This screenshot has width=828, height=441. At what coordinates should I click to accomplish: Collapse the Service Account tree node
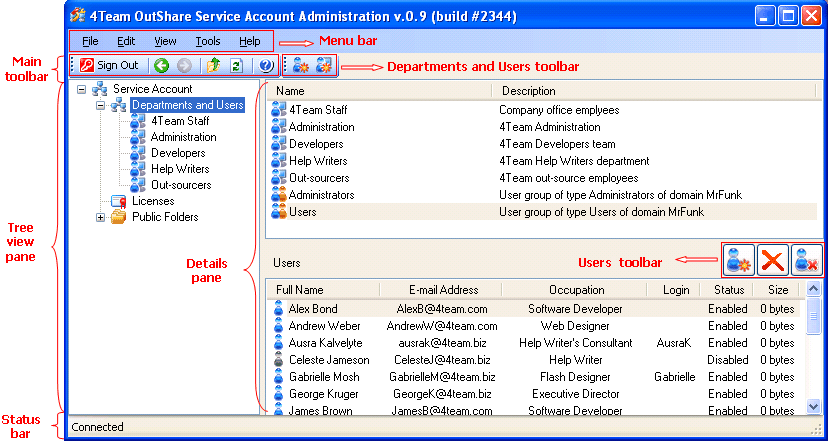(x=81, y=89)
